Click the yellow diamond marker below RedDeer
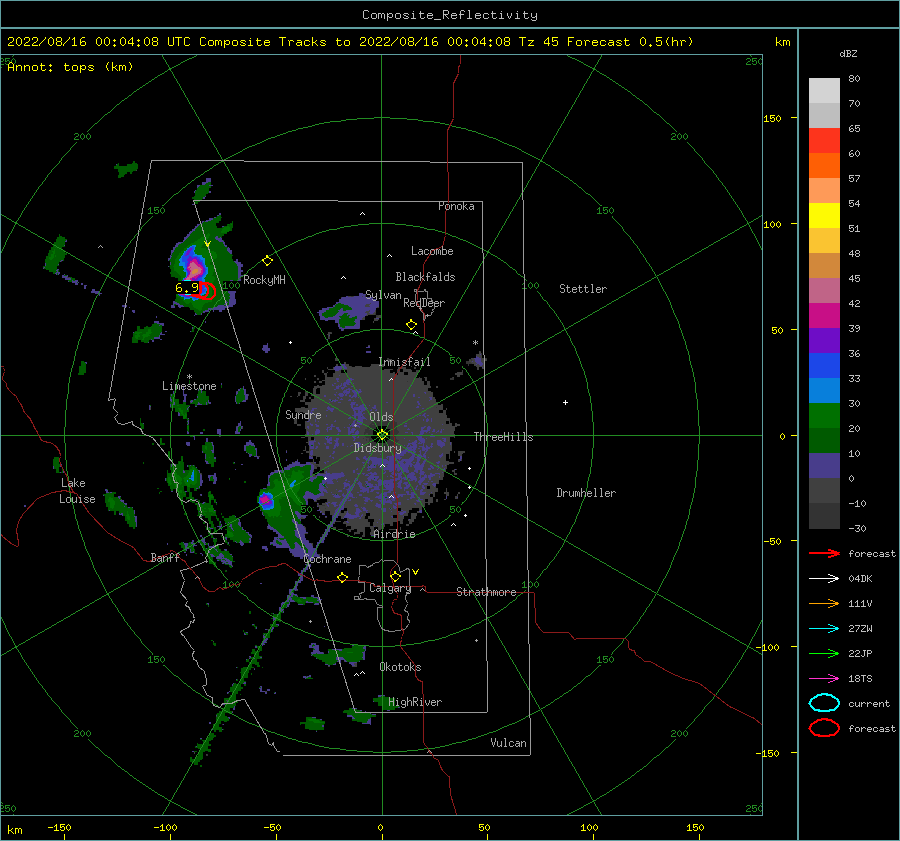This screenshot has width=900, height=841. click(411, 325)
